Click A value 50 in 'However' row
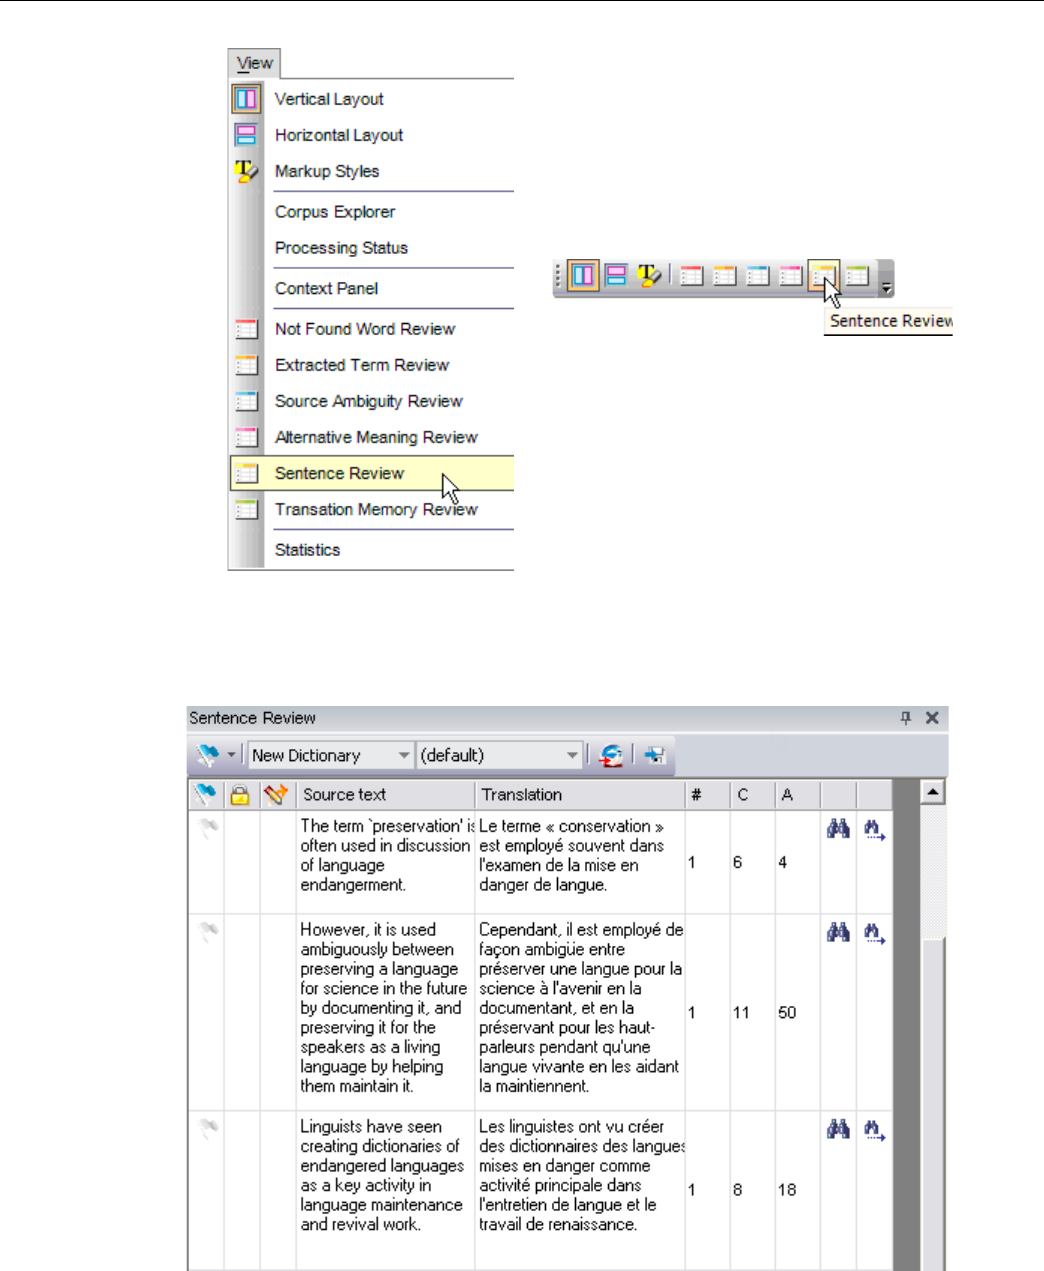Viewport: 1044px width, 1271px height. click(x=787, y=1013)
